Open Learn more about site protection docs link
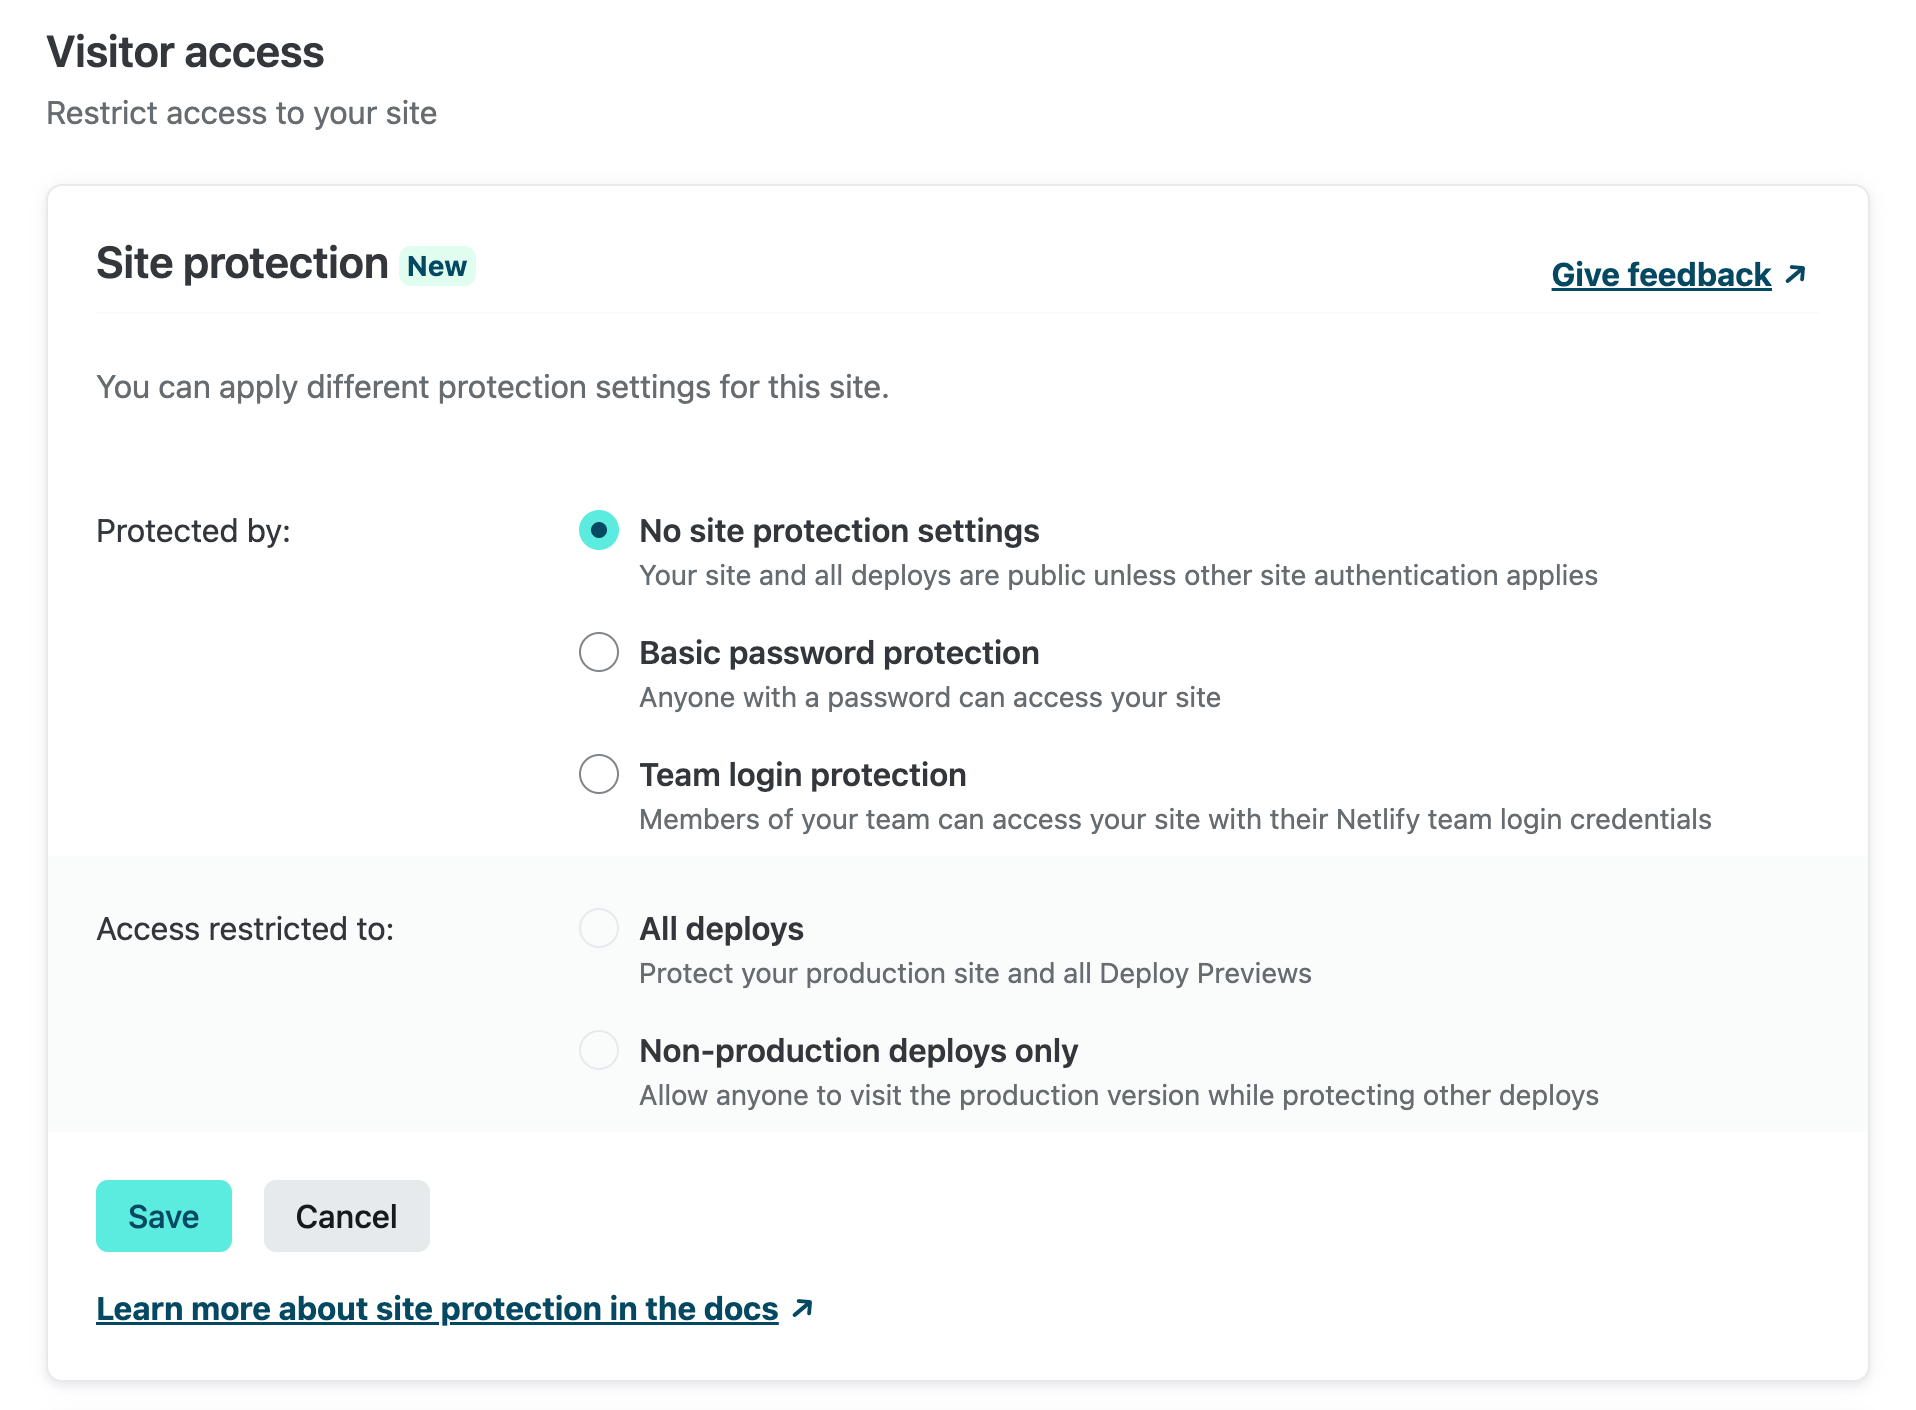The image size is (1916, 1410). click(437, 1308)
